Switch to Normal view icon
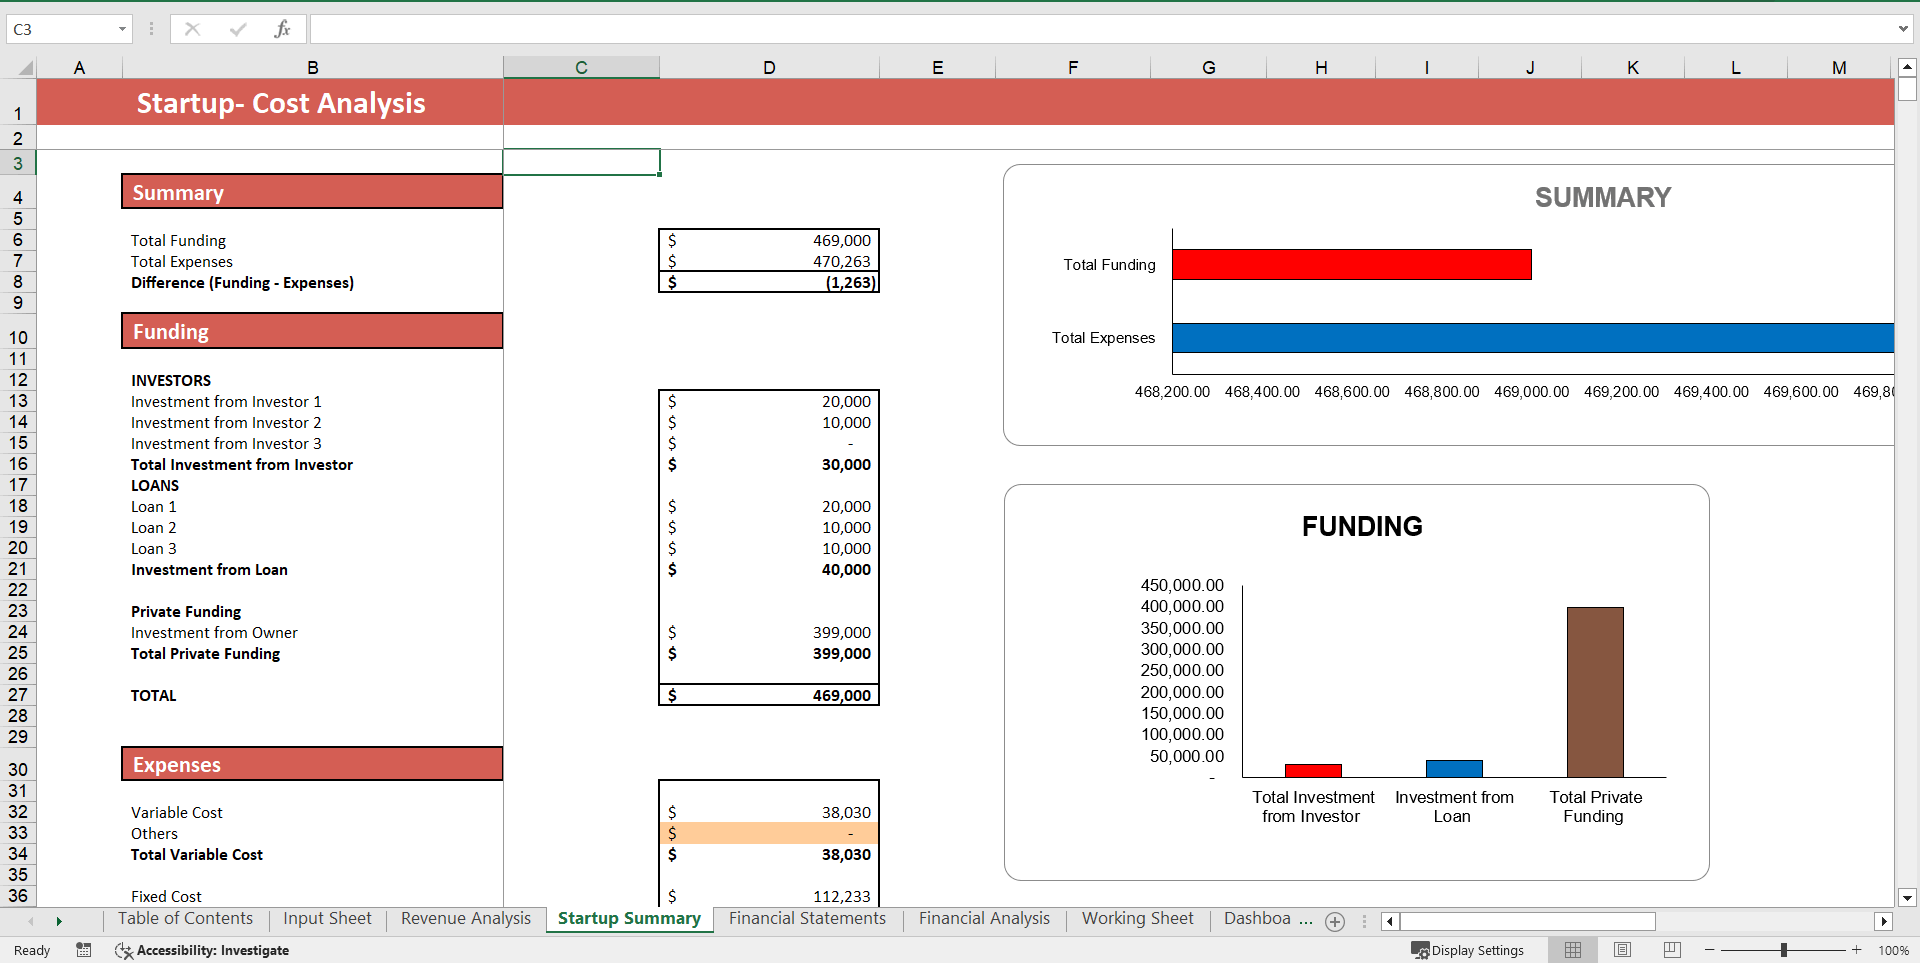This screenshot has width=1920, height=964. (1573, 950)
